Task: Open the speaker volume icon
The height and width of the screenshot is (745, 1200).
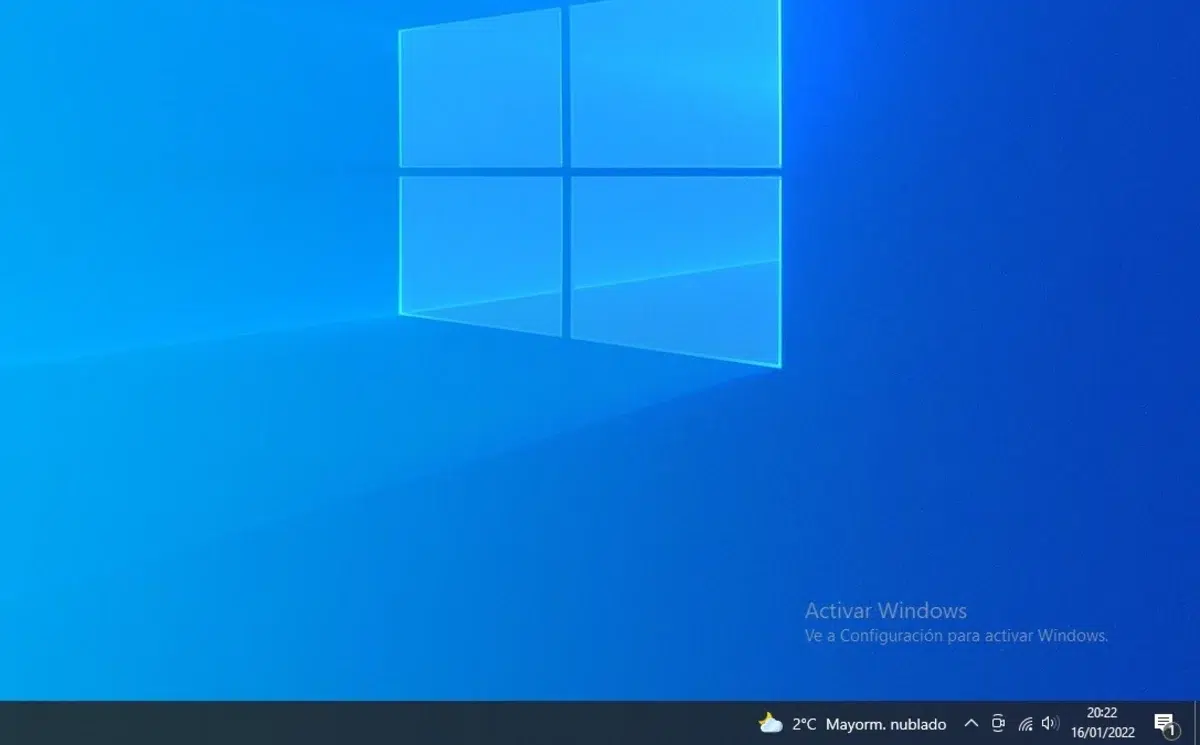Action: (1050, 723)
